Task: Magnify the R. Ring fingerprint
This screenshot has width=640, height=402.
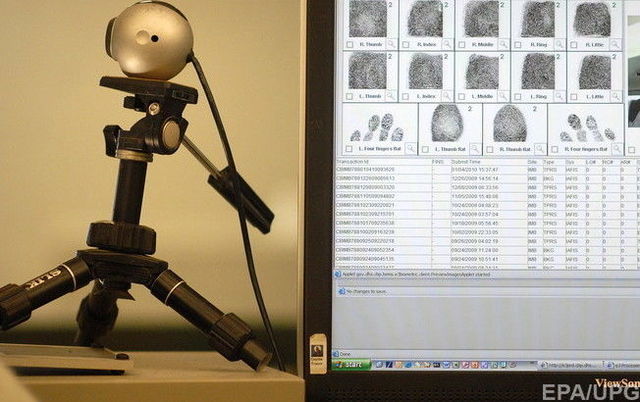Action: pyautogui.click(x=560, y=44)
